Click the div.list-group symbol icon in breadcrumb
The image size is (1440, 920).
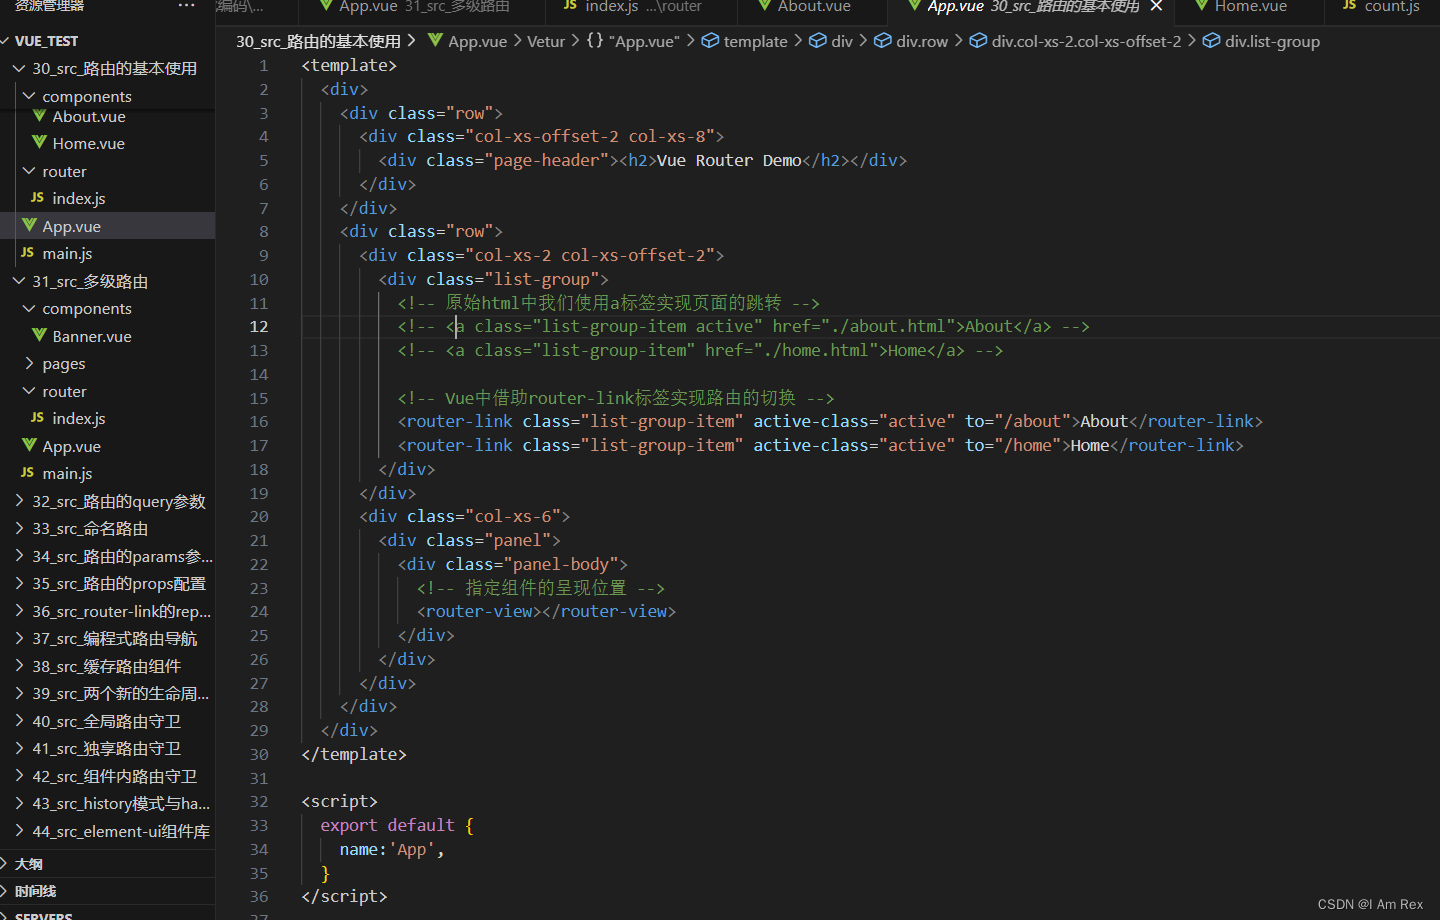coord(1211,41)
